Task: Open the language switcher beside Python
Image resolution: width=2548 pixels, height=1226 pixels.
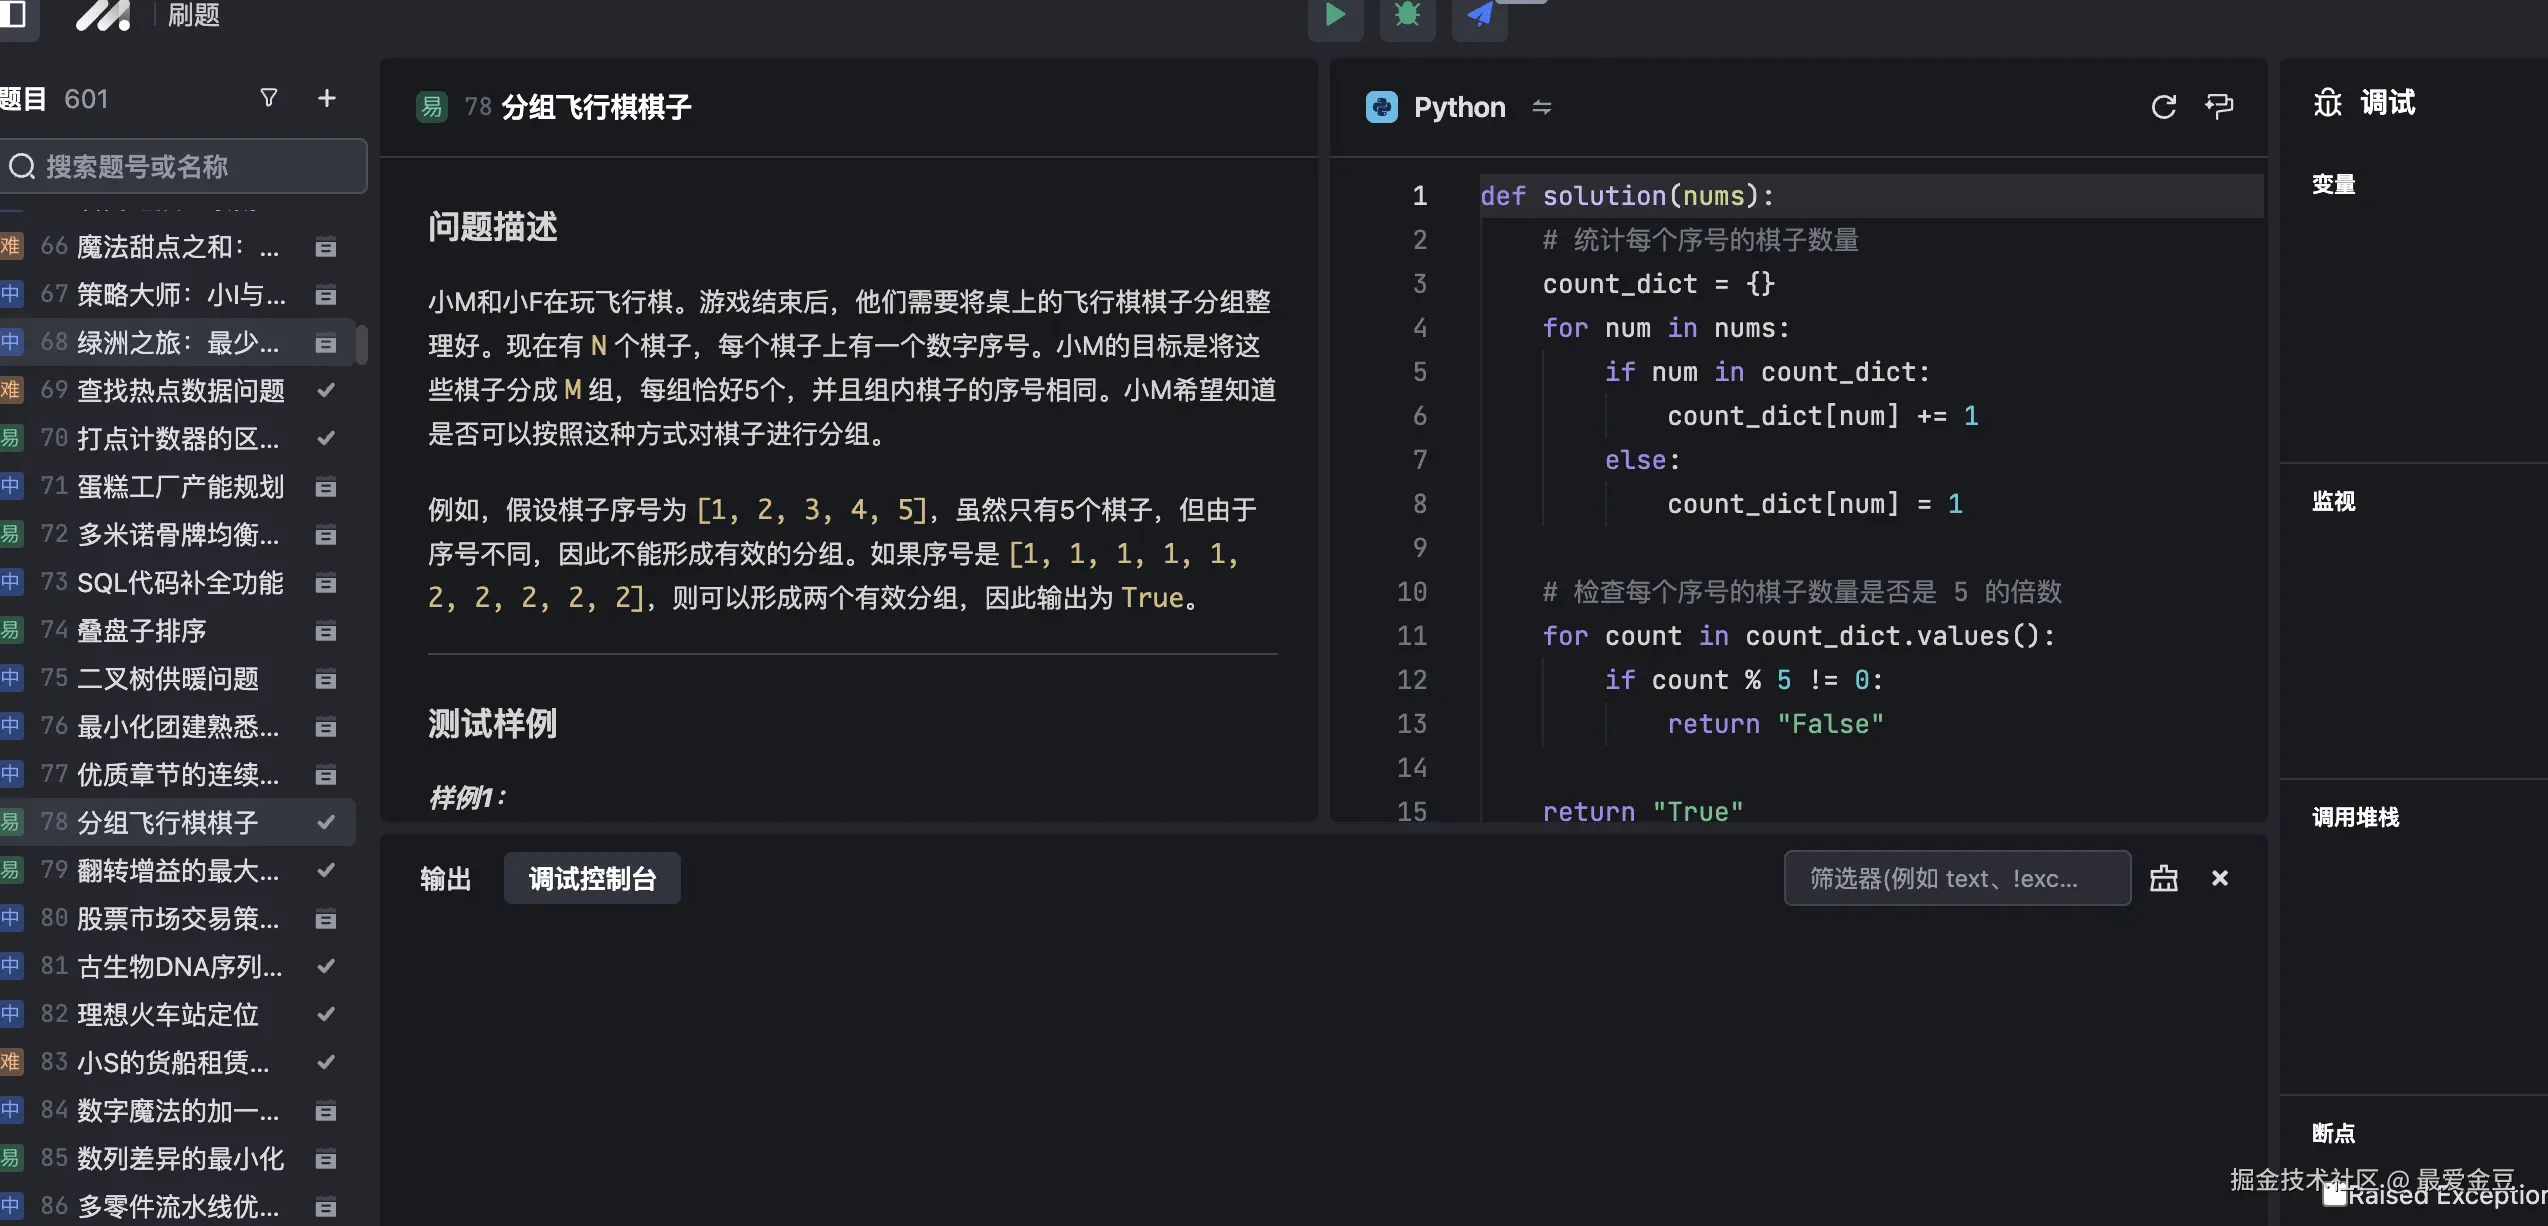Action: point(1541,107)
